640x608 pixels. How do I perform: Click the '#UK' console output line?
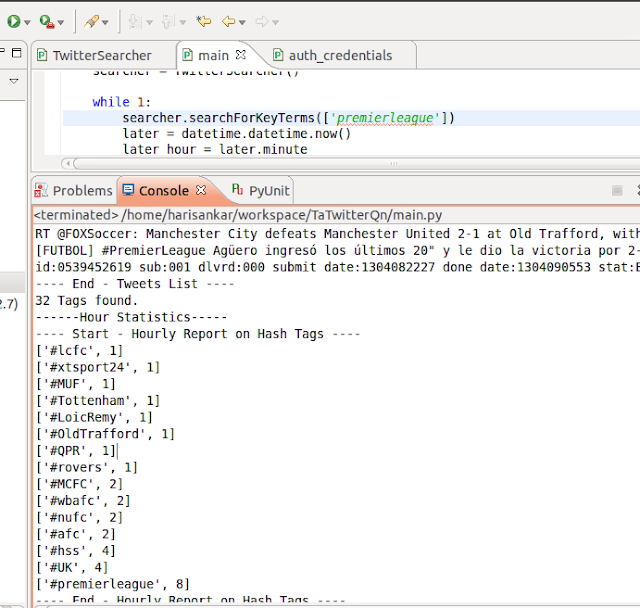[x=72, y=568]
